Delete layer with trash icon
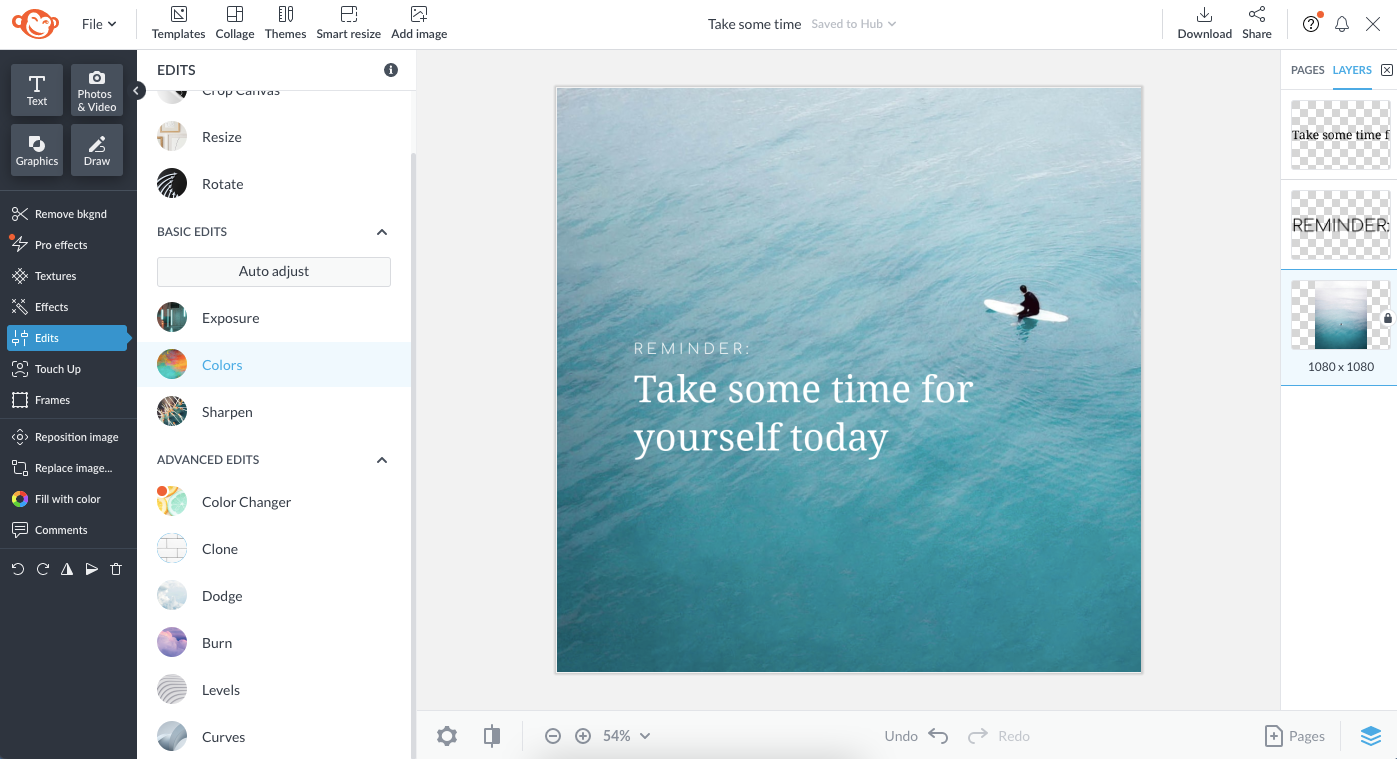This screenshot has width=1397, height=759. coord(116,569)
